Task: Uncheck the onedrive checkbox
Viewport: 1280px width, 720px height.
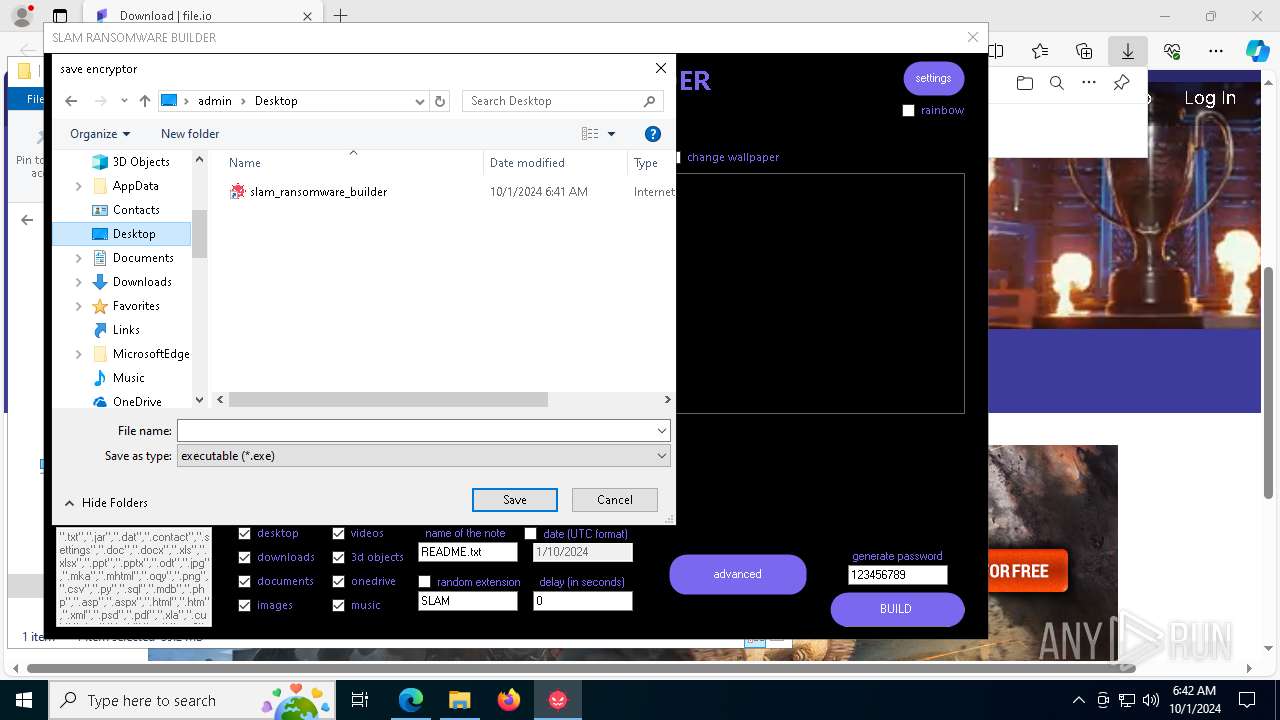Action: (338, 582)
